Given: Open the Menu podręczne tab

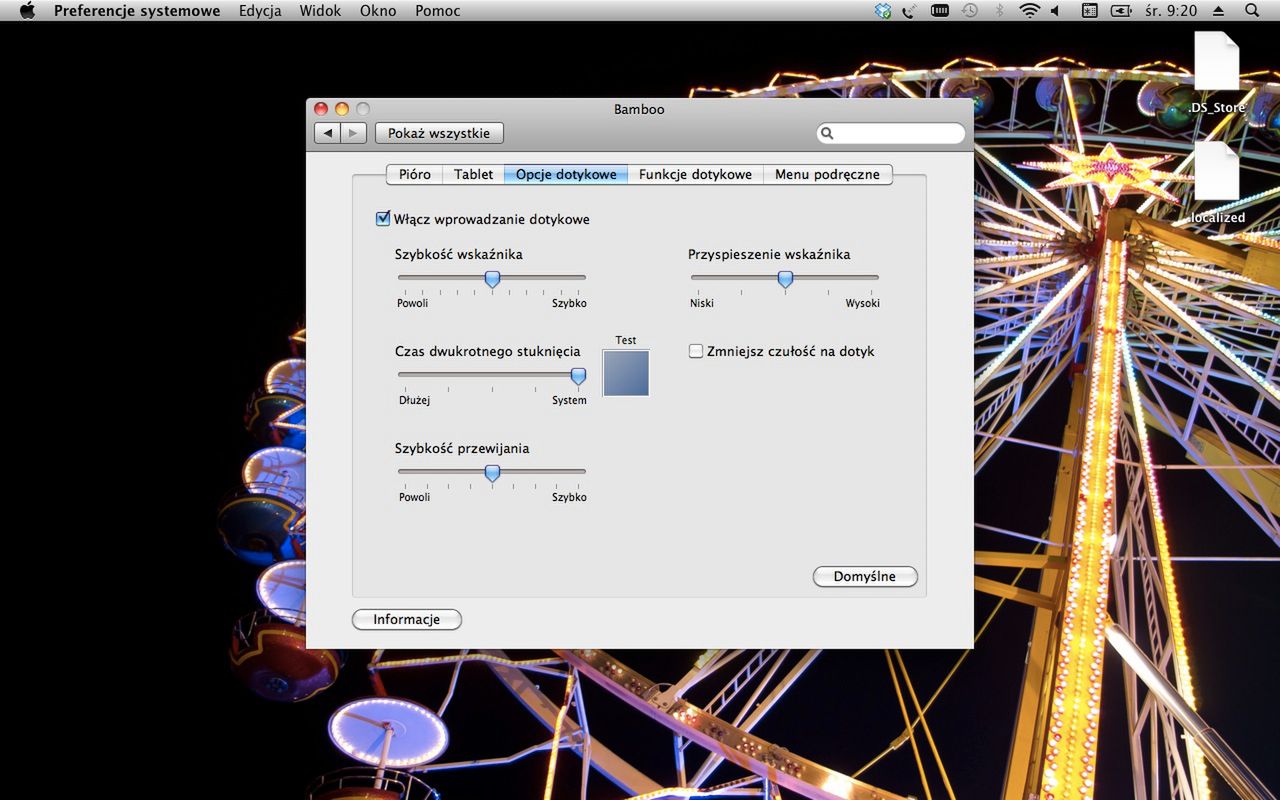Looking at the screenshot, I should [x=827, y=174].
